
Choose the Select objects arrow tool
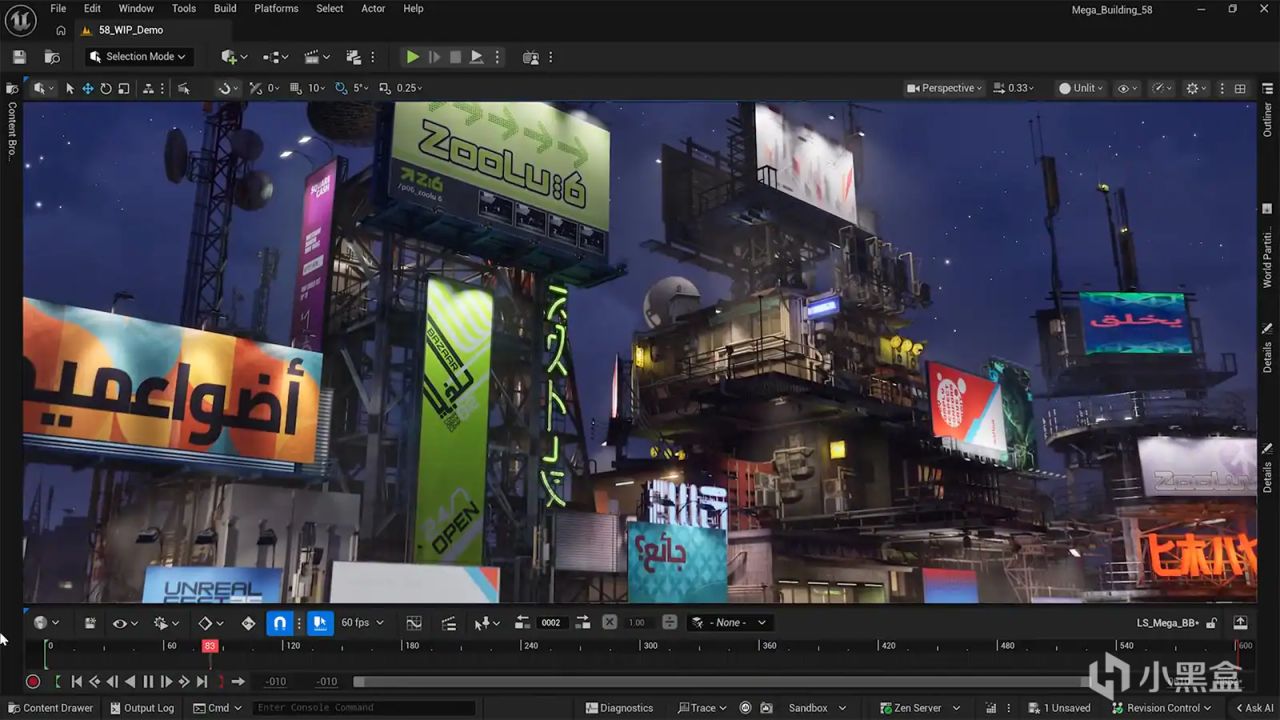pos(70,88)
